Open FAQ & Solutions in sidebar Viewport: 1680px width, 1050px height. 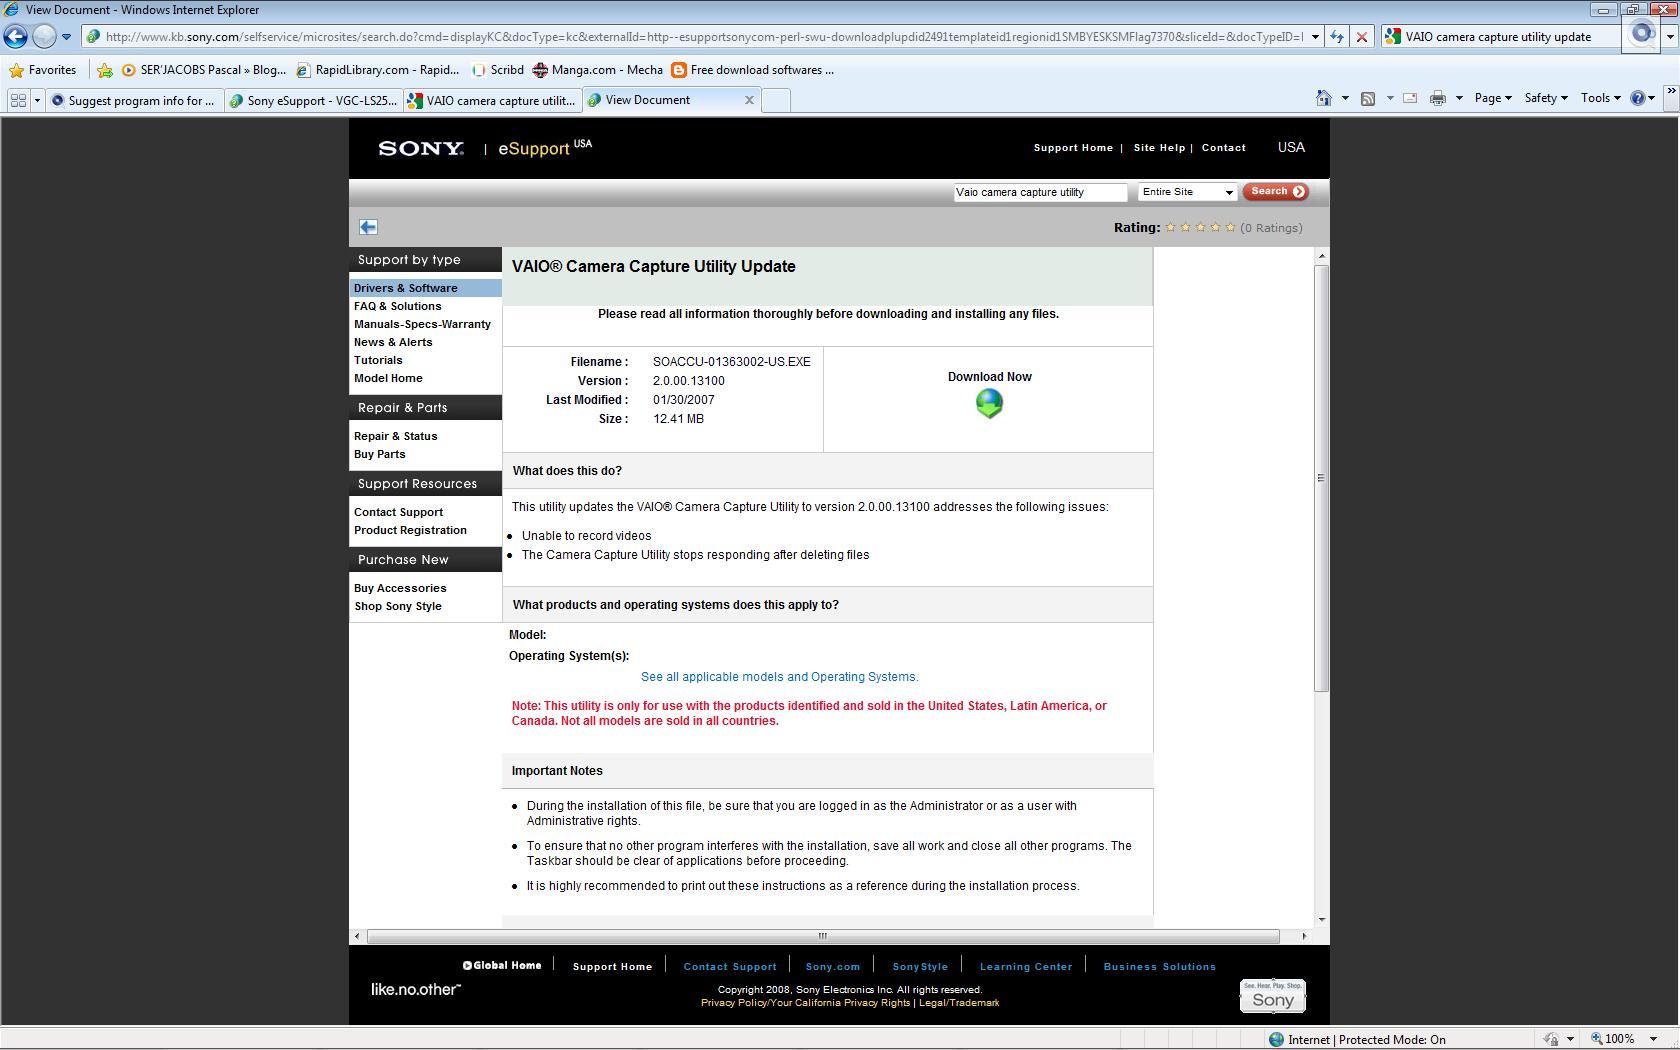click(x=397, y=306)
